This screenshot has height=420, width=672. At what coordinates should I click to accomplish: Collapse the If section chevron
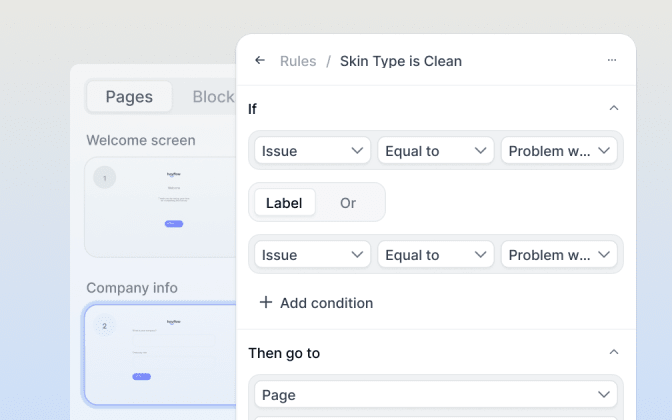tap(614, 108)
